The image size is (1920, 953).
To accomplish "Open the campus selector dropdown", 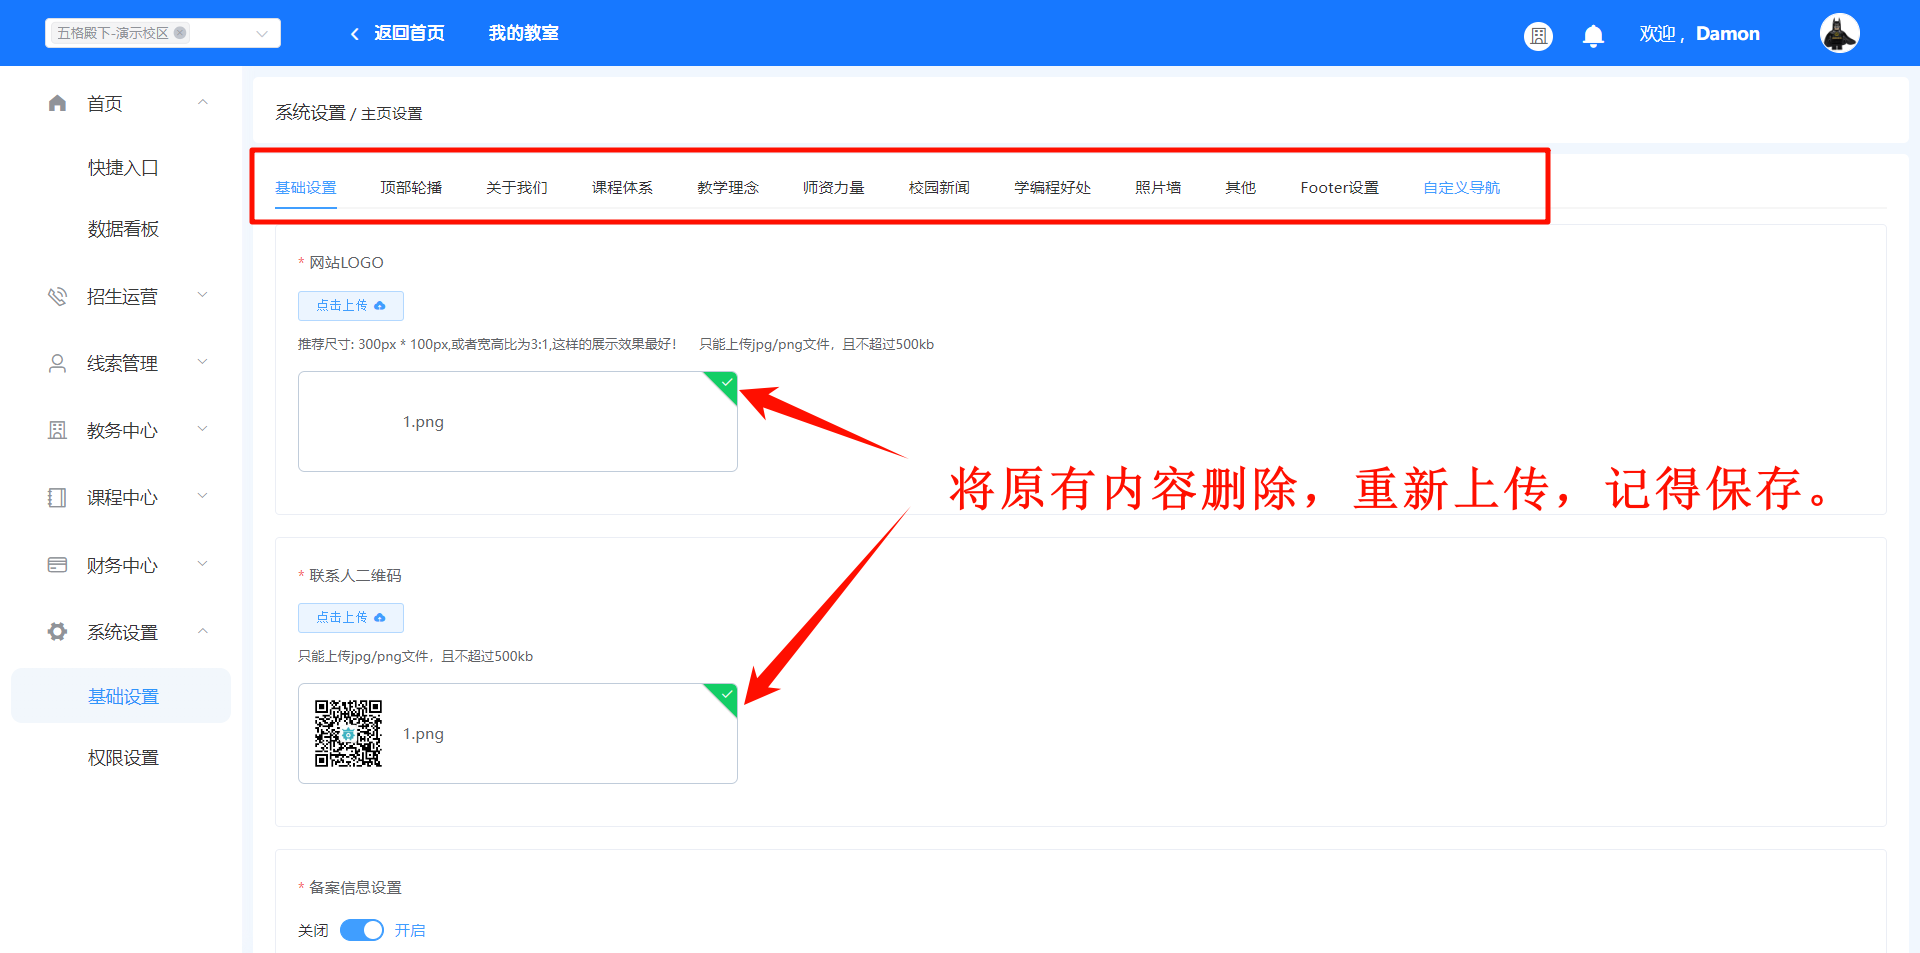I will click(262, 33).
